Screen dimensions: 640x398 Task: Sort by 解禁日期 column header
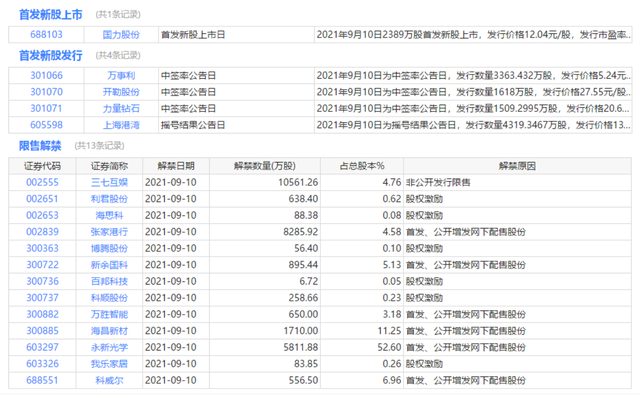click(176, 166)
